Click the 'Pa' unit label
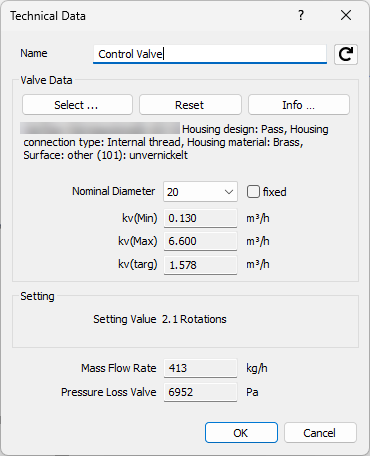Screen dimensions: 370x456 pos(252,392)
